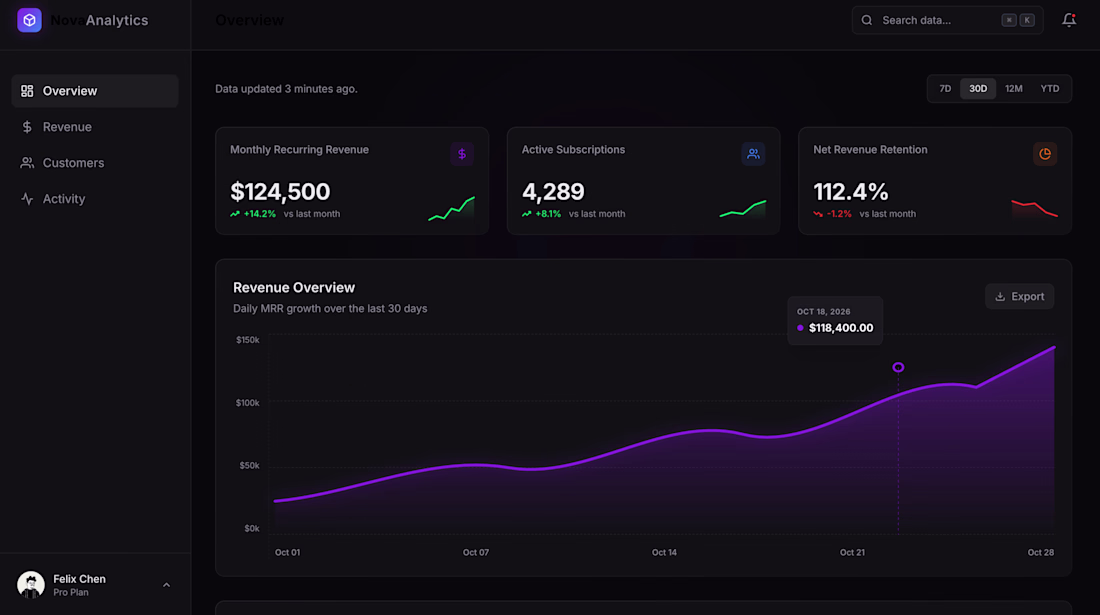This screenshot has height=615, width=1100.
Task: Click the $124,500 MRR value
Action: coord(280,191)
